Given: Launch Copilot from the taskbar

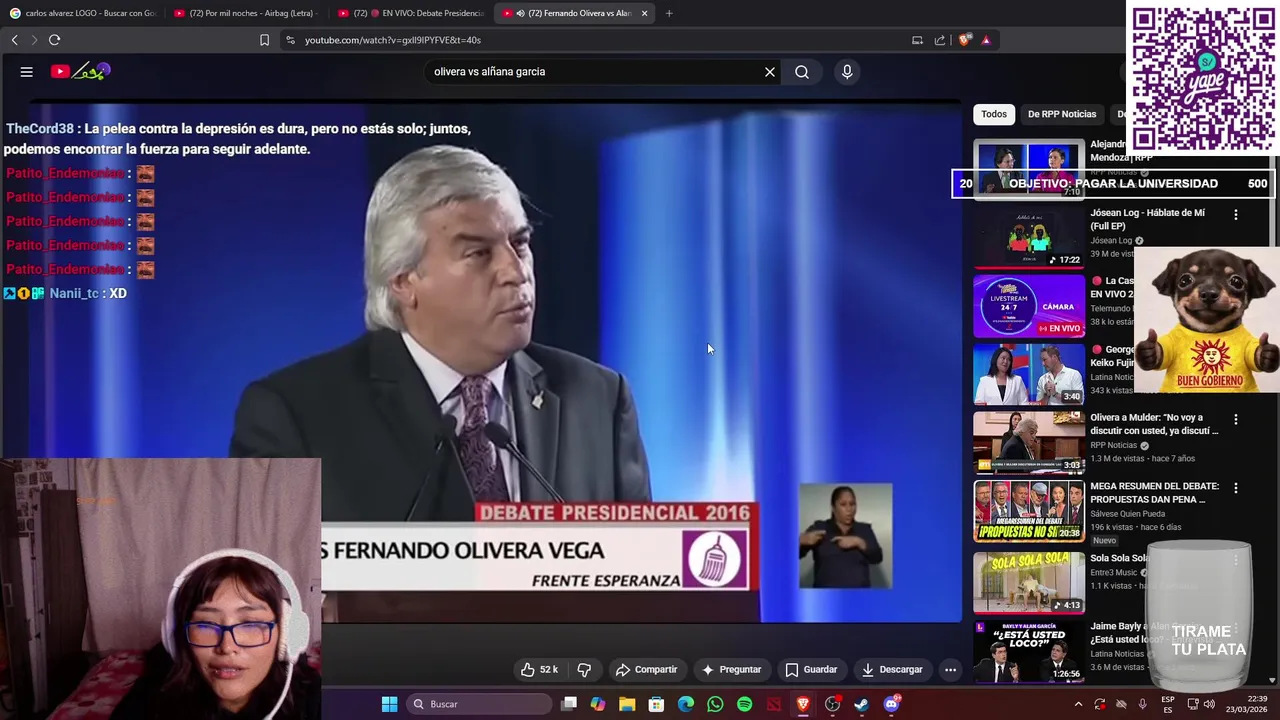Looking at the screenshot, I should tap(598, 704).
